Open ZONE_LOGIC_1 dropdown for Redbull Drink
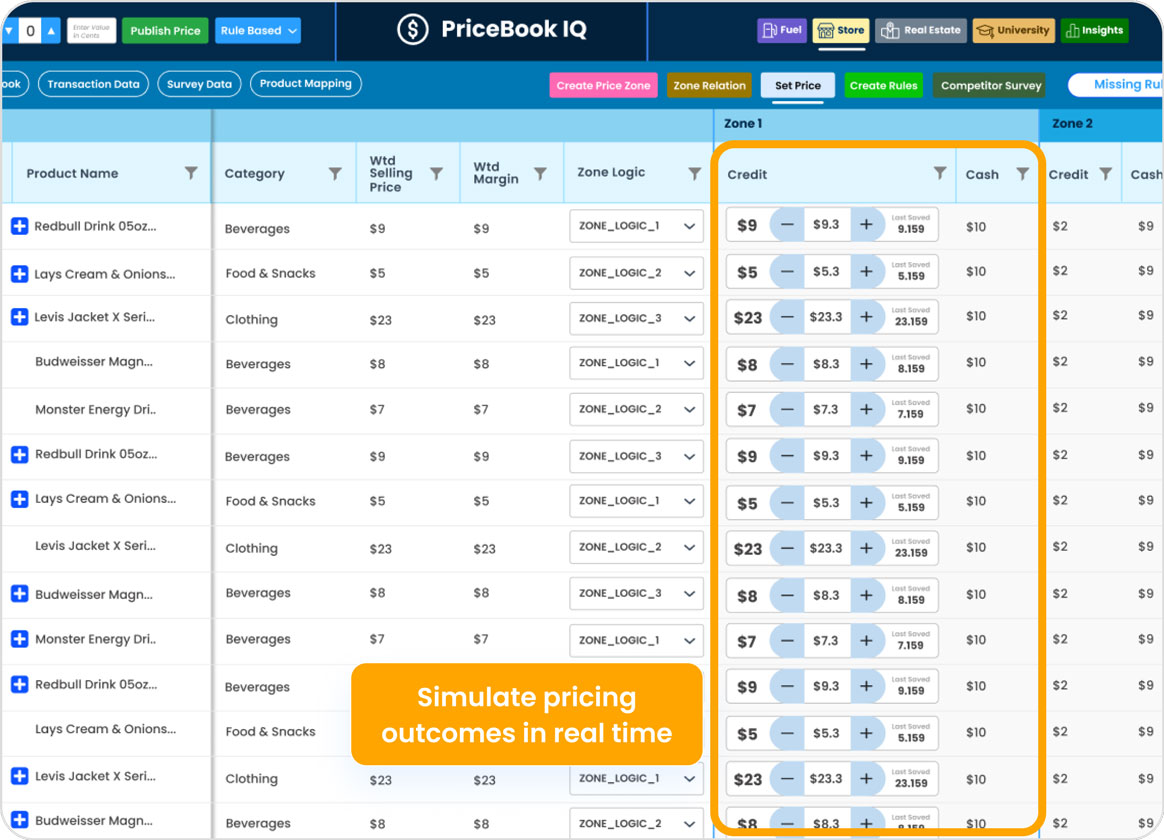 click(x=636, y=226)
